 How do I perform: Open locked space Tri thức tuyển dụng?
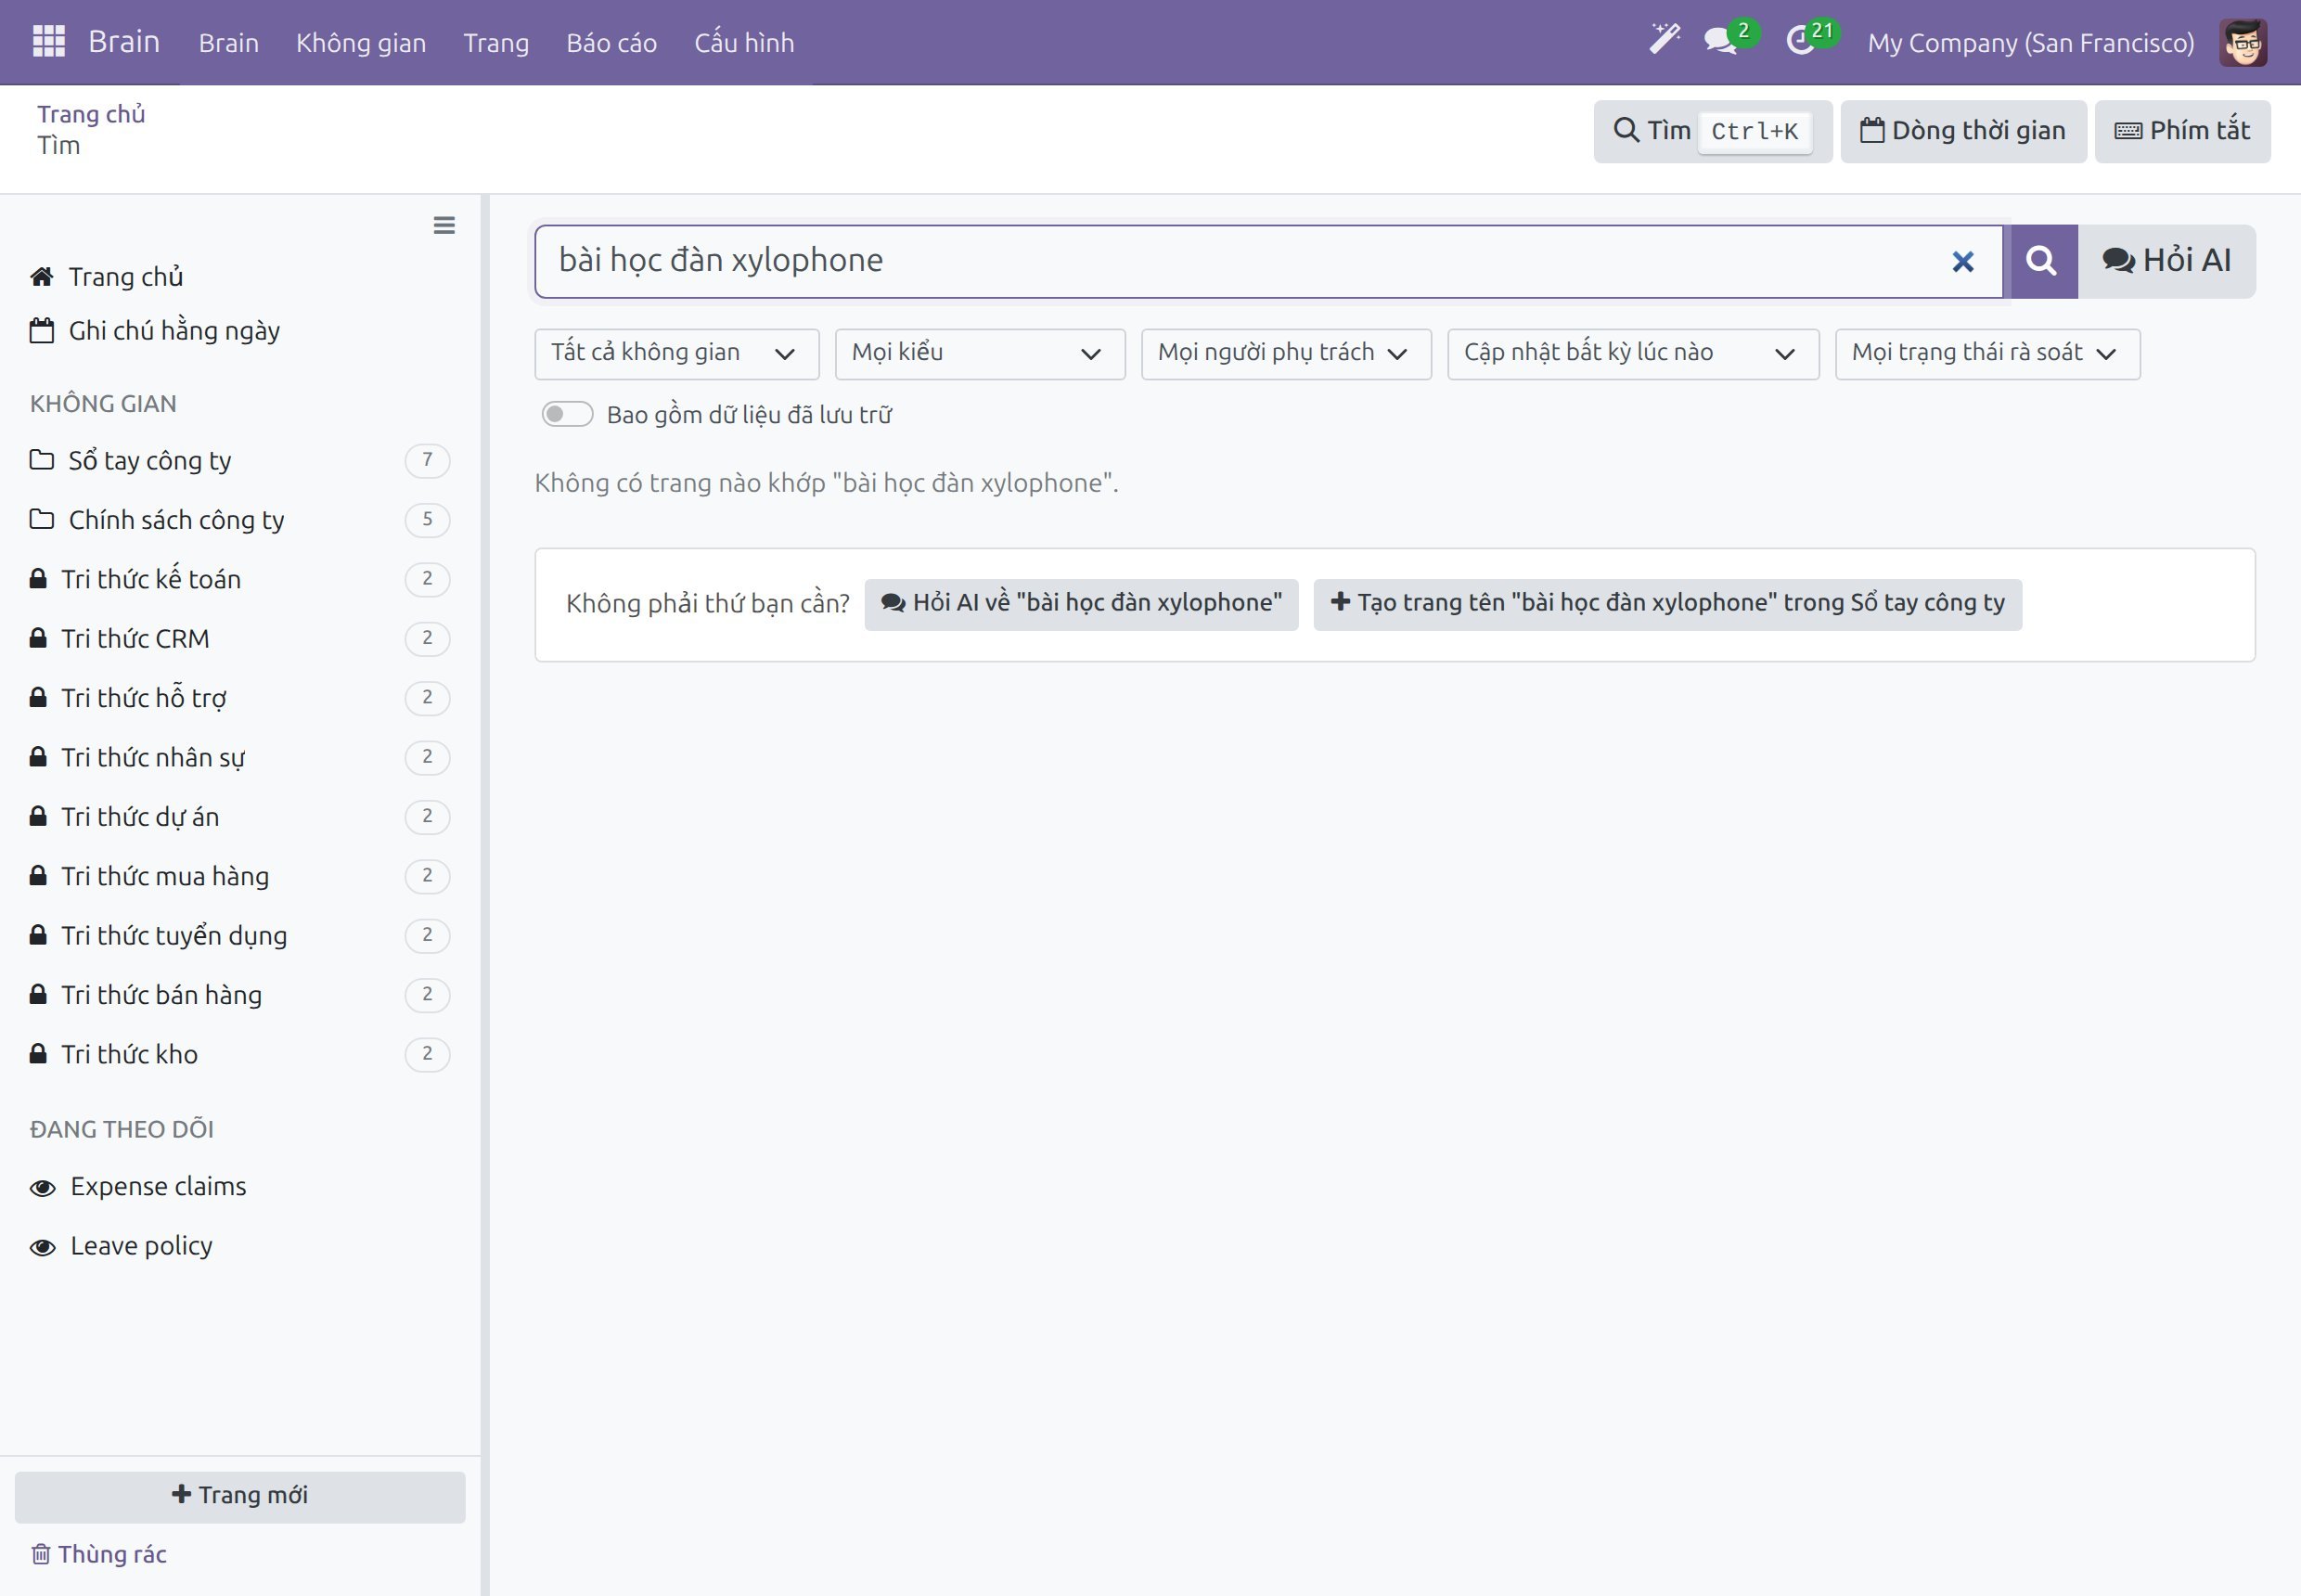(x=240, y=936)
